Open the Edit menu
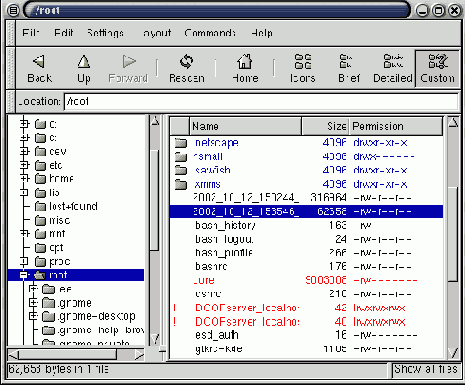Screen dimensions: 465x385 [64, 33]
